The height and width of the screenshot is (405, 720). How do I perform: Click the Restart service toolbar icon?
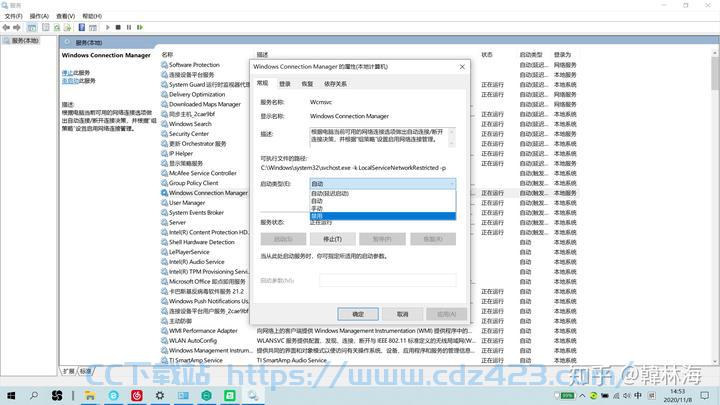(x=140, y=28)
